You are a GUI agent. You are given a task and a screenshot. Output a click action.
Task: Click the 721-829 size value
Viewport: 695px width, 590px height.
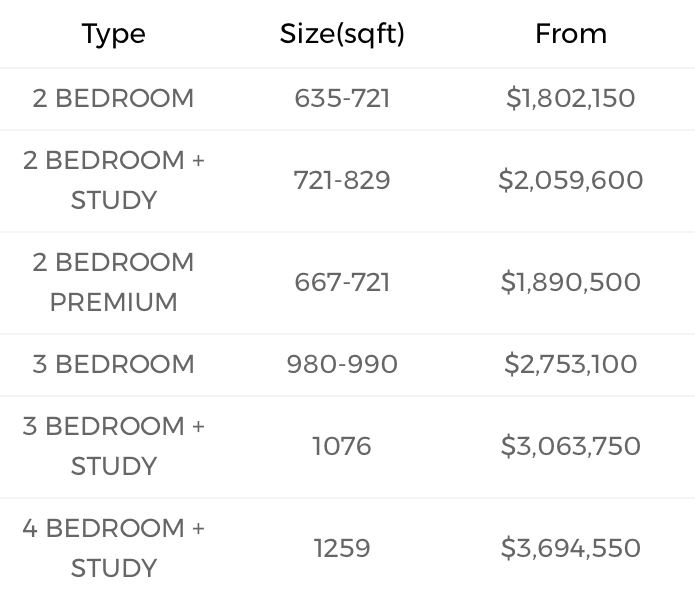(342, 180)
